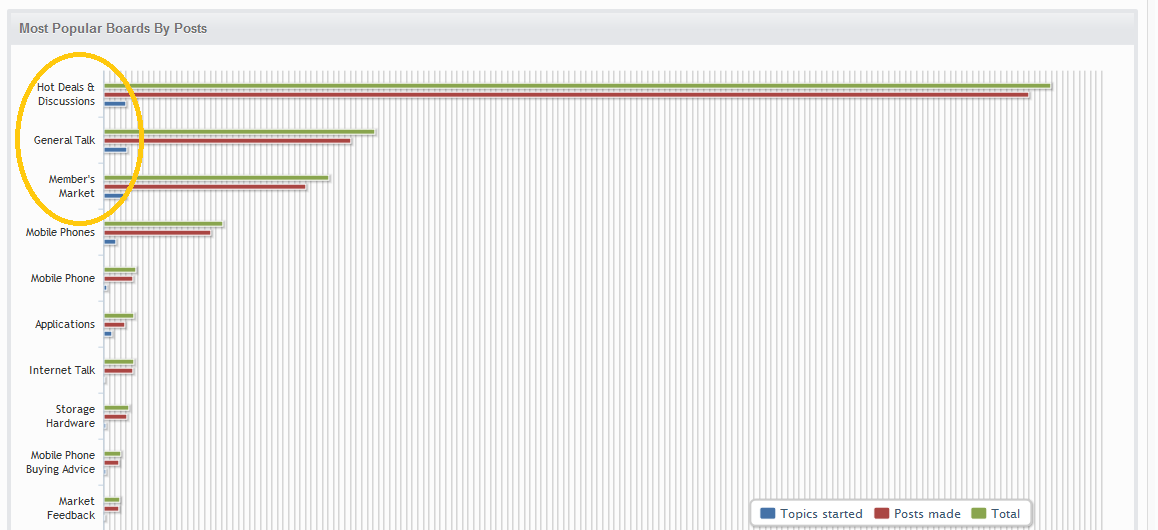The width and height of the screenshot is (1158, 530).
Task: Toggle the Posts made legend label
Action: (927, 514)
